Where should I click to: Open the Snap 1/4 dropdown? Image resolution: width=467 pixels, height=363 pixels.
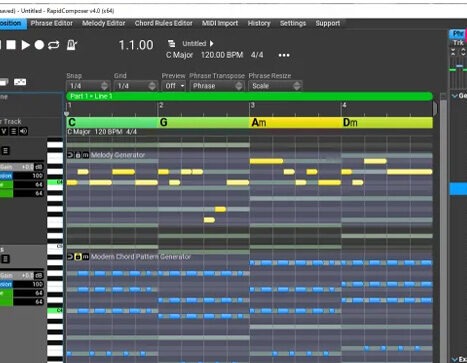(88, 86)
